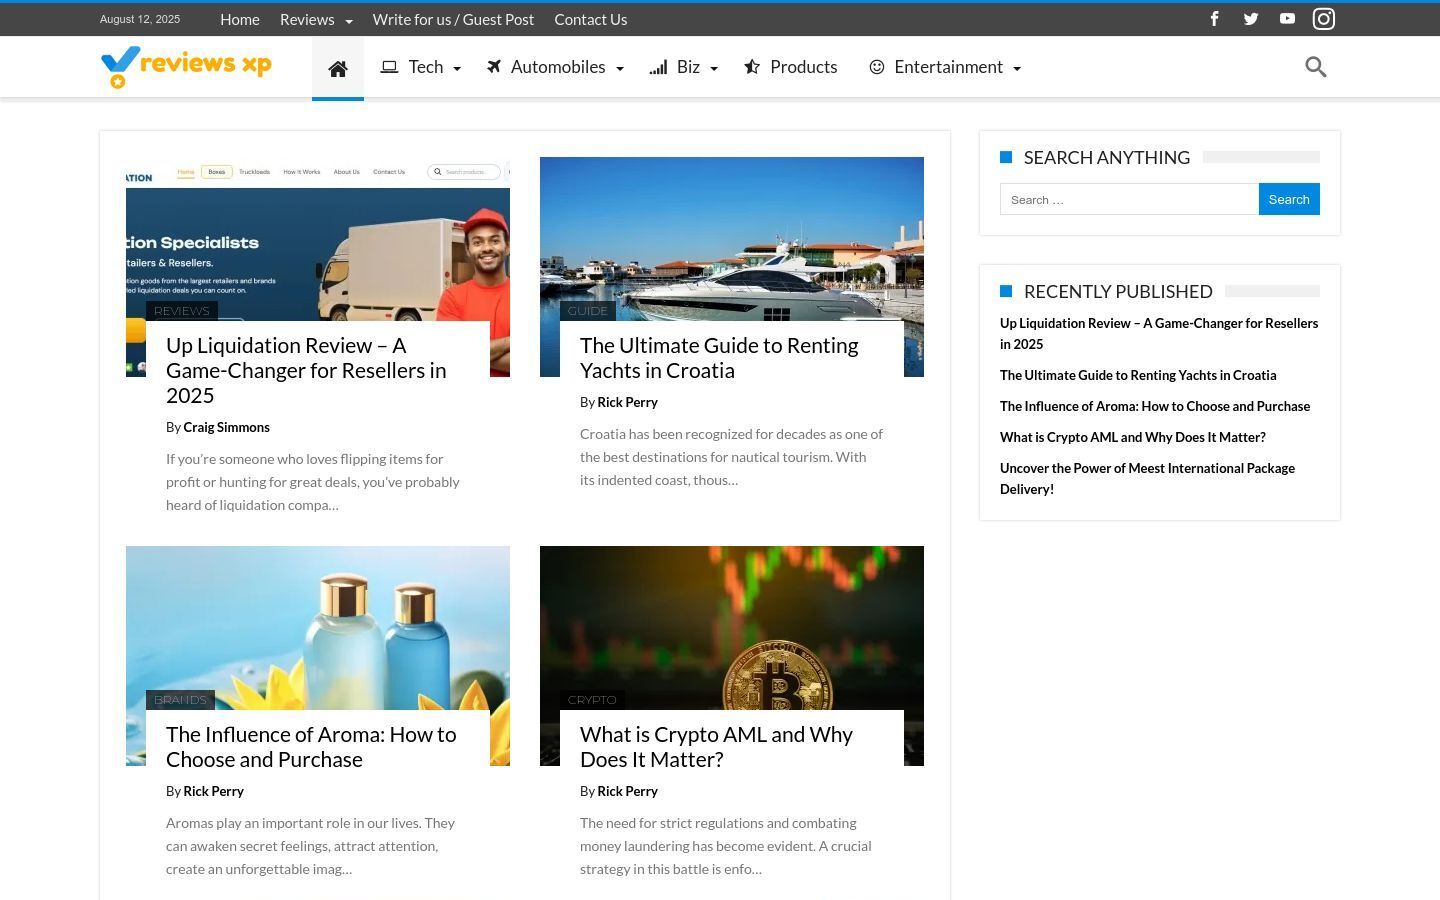This screenshot has height=900, width=1440.
Task: Click the blue Search button
Action: [1289, 199]
